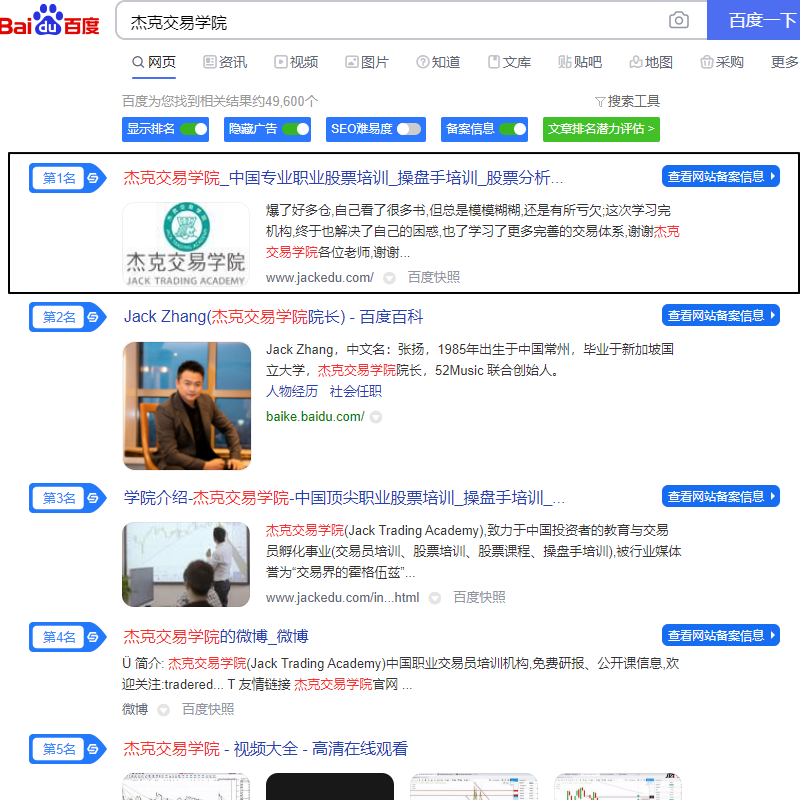Switch to the 知道 tab
Image resolution: width=800 pixels, height=800 pixels.
[438, 62]
